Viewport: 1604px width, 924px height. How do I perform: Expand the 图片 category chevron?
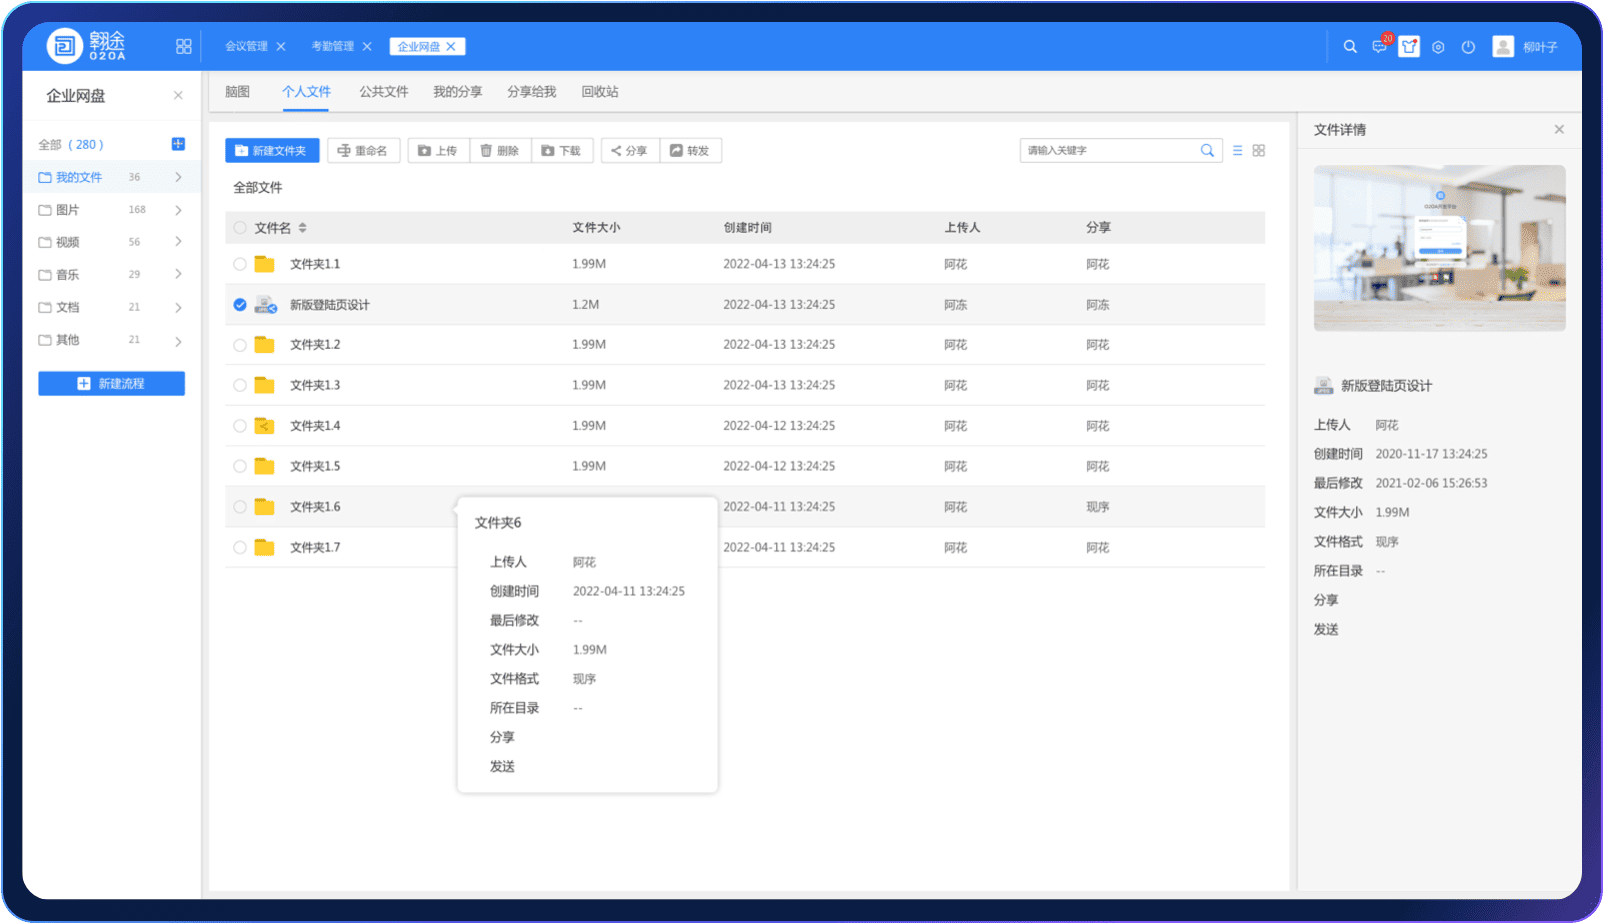178,210
